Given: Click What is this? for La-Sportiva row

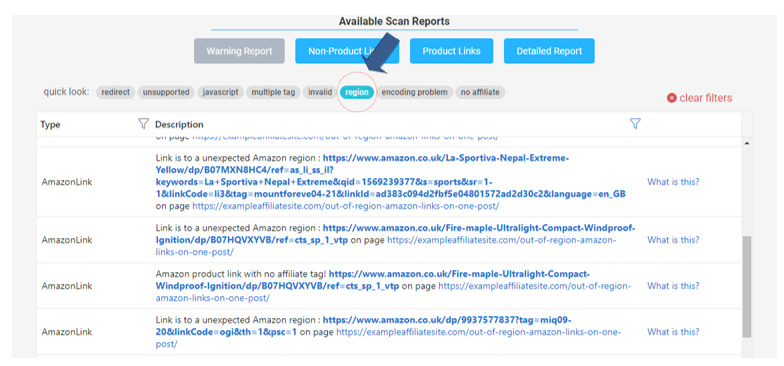Looking at the screenshot, I should [x=673, y=182].
